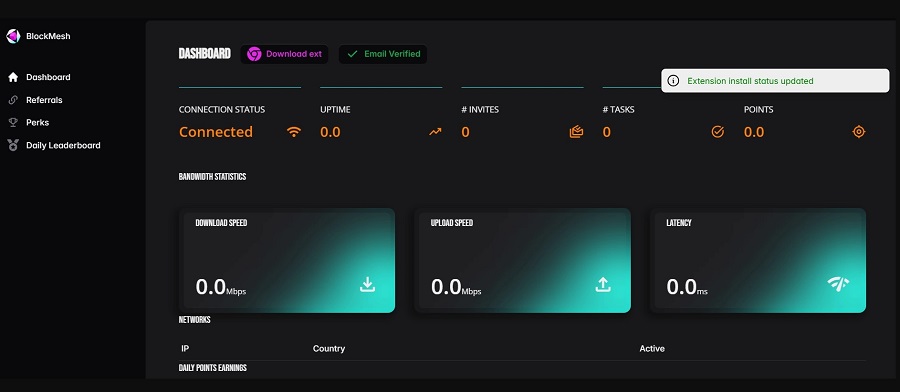Click the Country column header

click(329, 349)
